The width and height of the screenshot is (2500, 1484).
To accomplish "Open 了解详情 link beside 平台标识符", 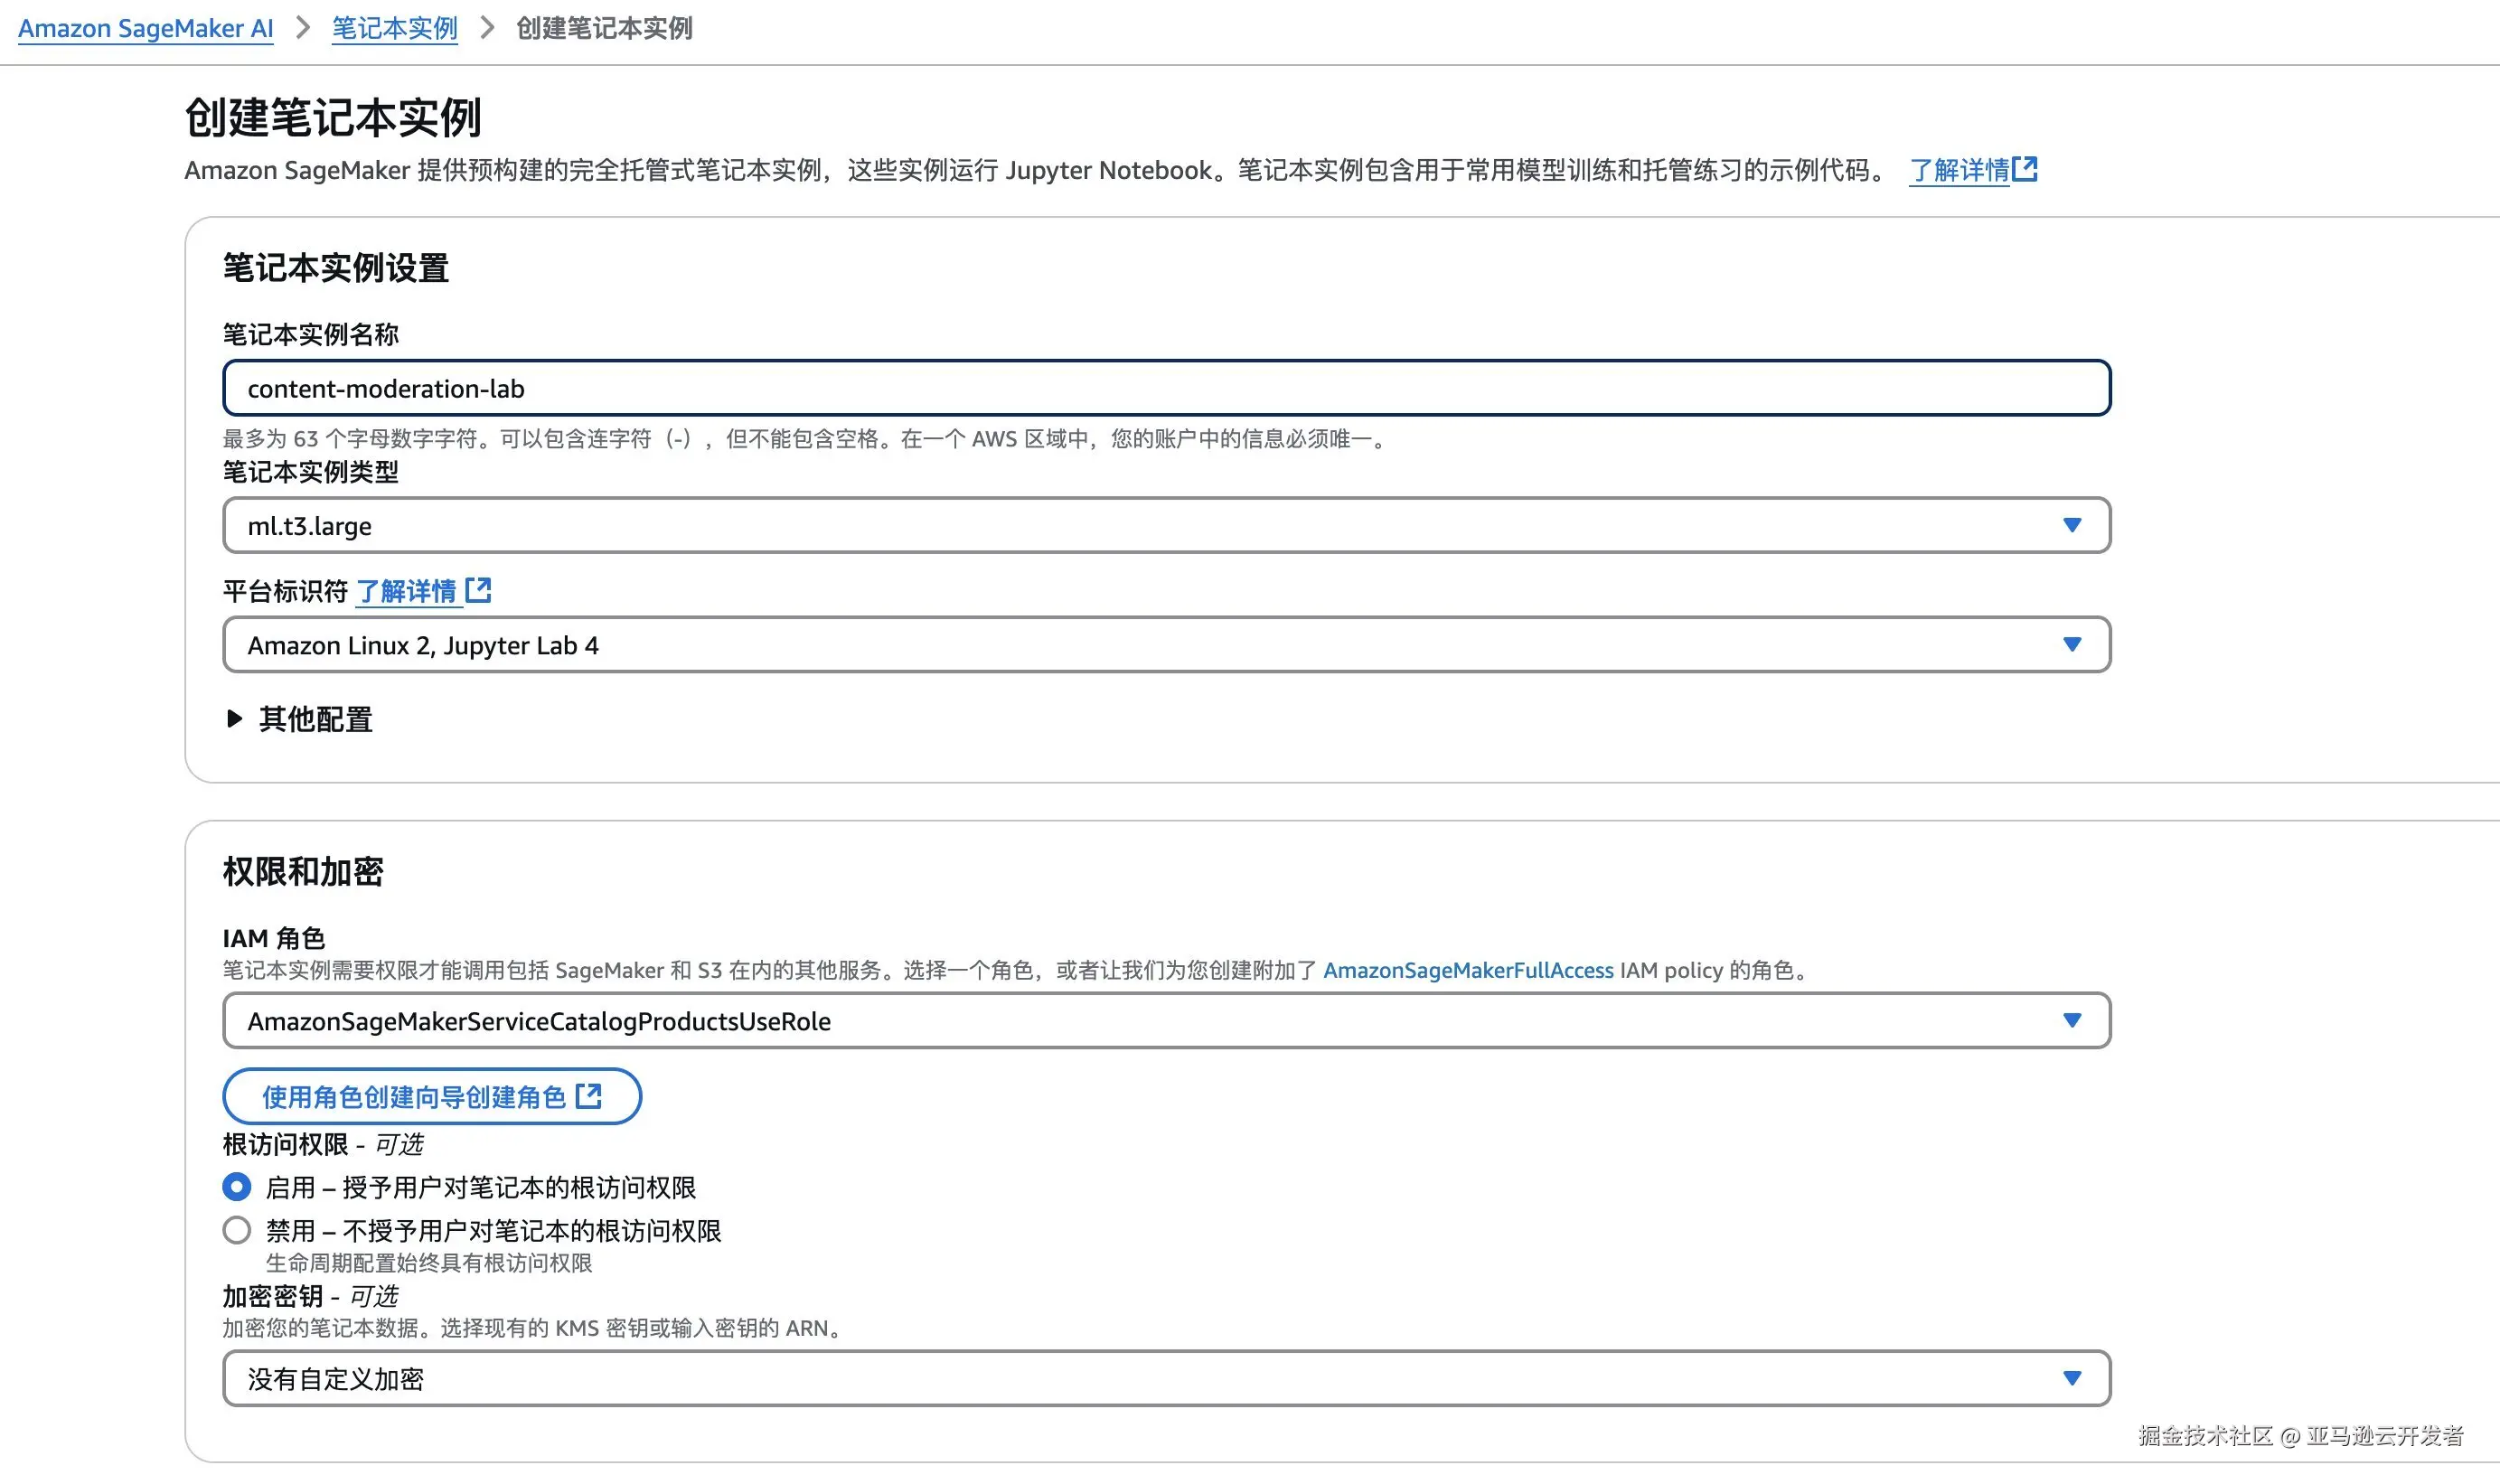I will tap(407, 591).
